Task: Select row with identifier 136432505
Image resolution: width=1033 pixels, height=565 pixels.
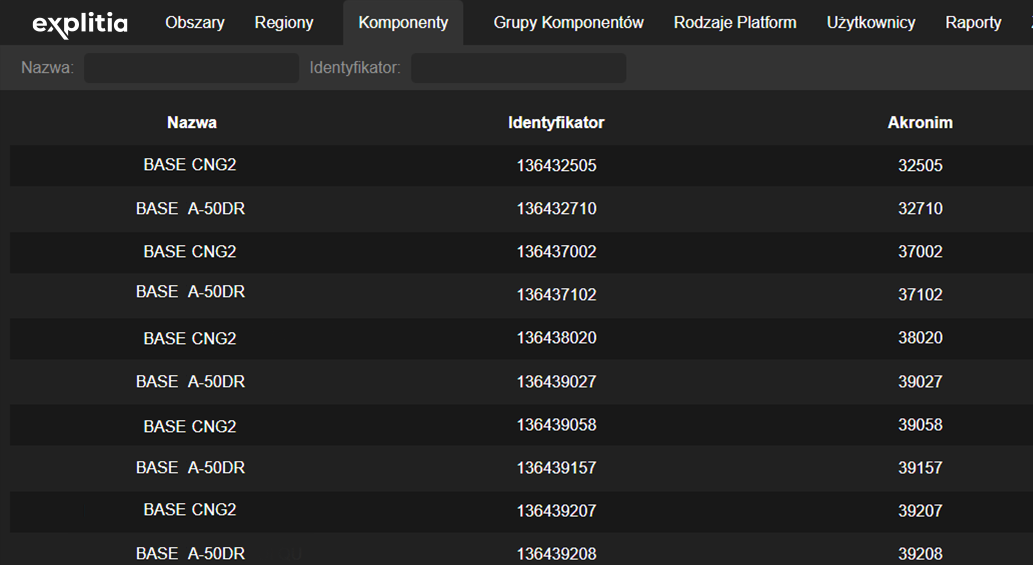Action: [x=521, y=165]
